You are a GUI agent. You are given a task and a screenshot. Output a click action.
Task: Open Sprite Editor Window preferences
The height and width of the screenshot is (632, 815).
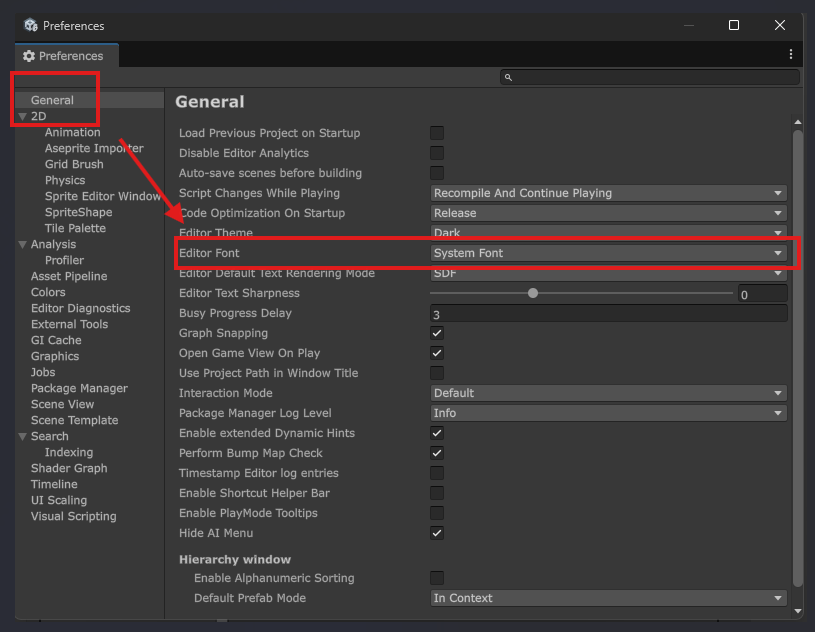(103, 196)
